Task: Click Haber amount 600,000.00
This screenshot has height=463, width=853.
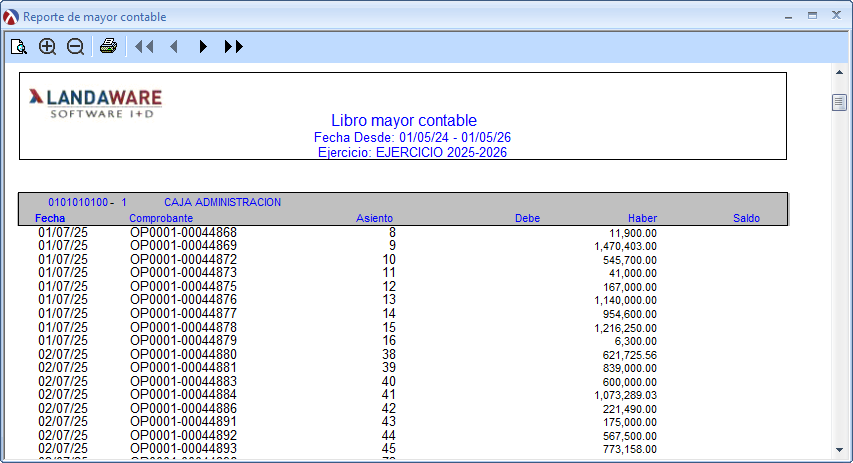Action: (630, 382)
